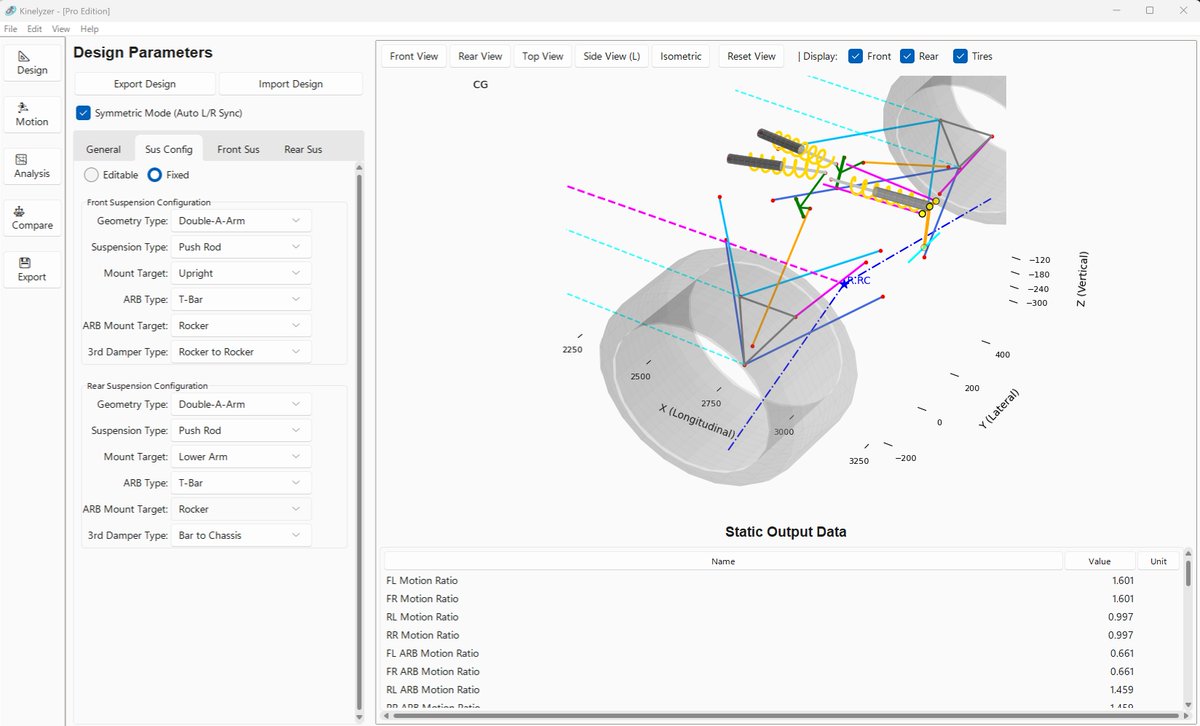
Task: Open front 3rd Damper Type Rocker to Rocker dropdown
Action: coord(241,351)
